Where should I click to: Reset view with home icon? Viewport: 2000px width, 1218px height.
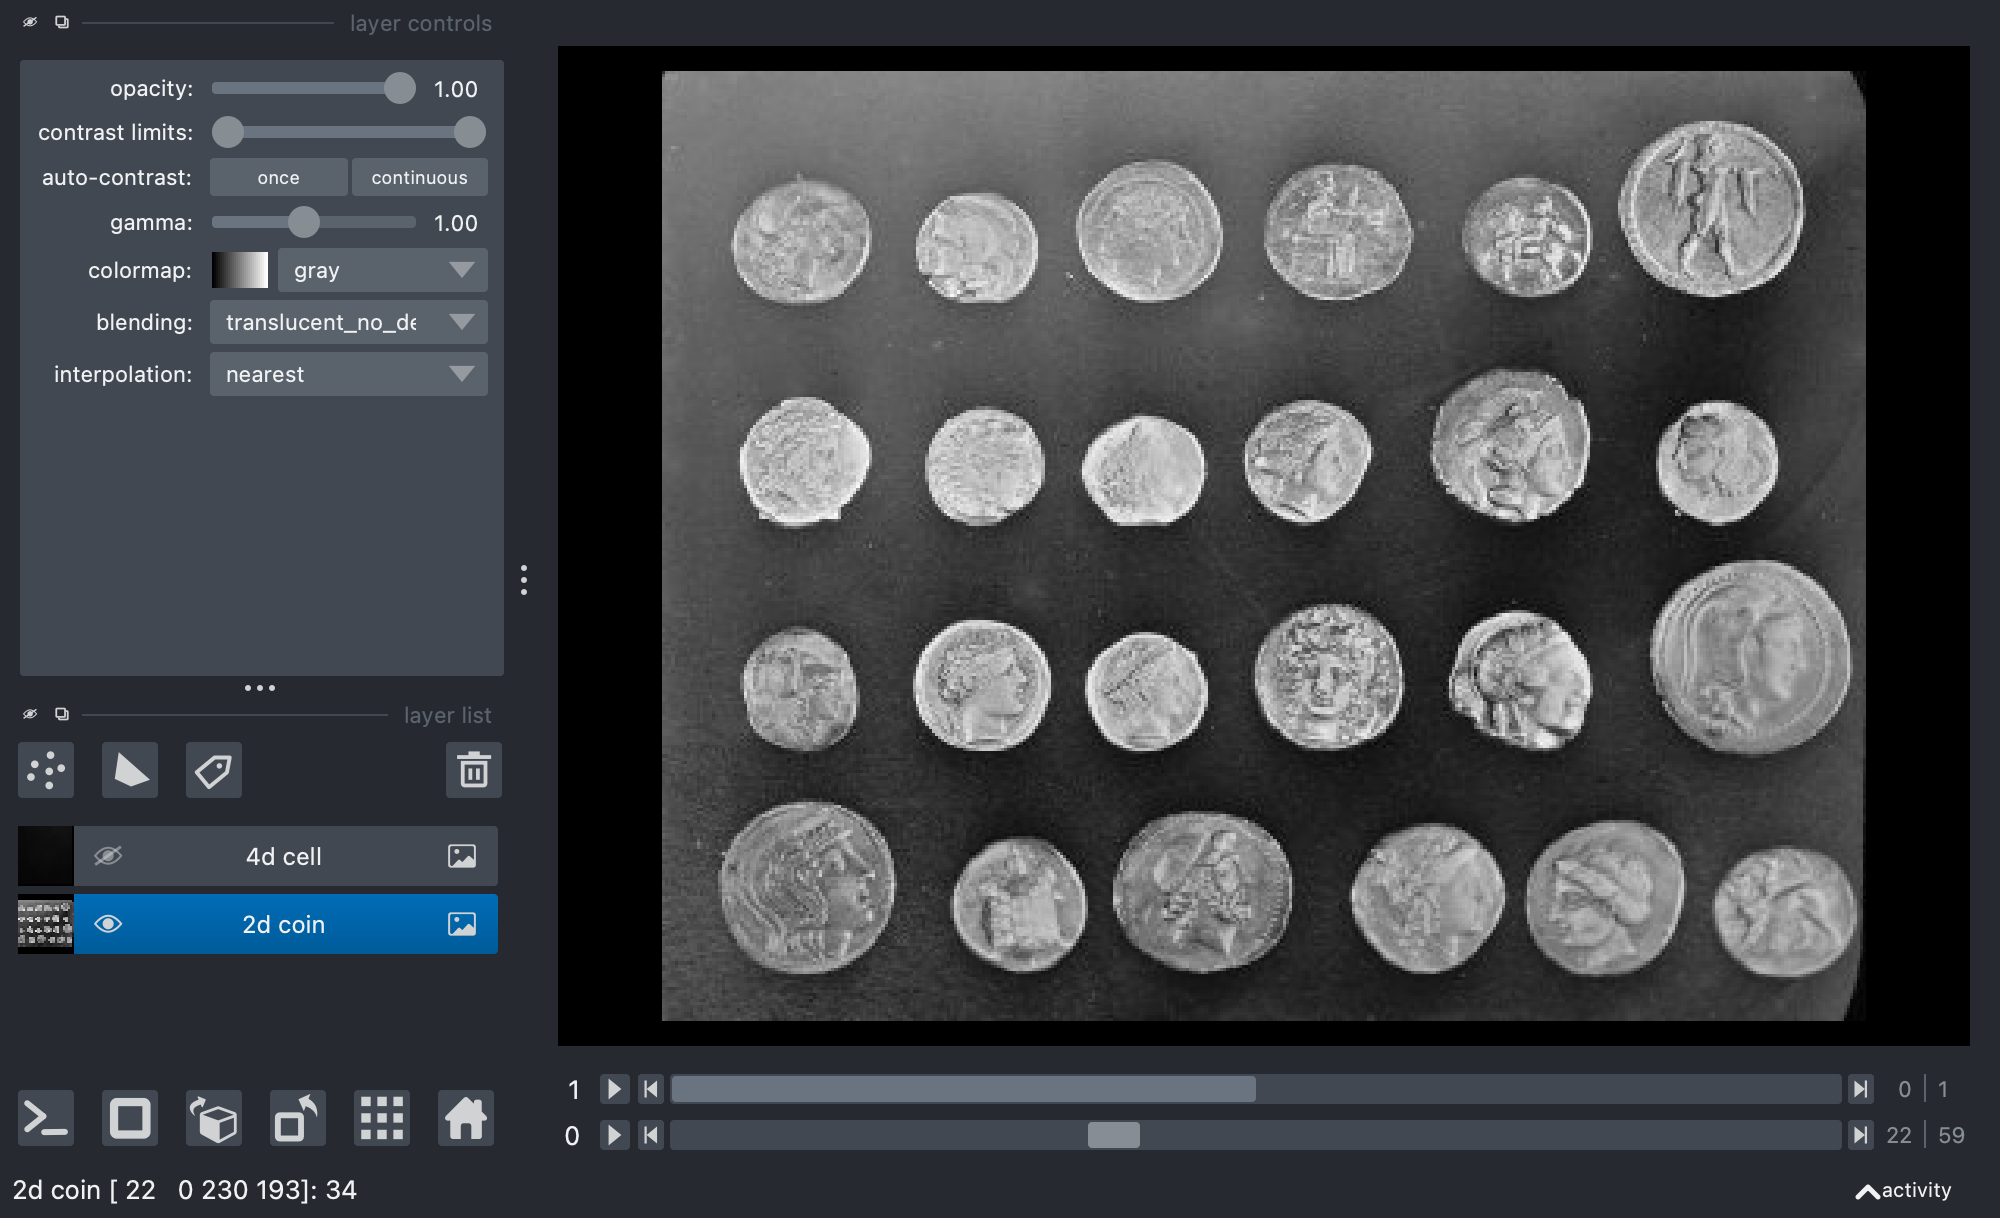[466, 1118]
